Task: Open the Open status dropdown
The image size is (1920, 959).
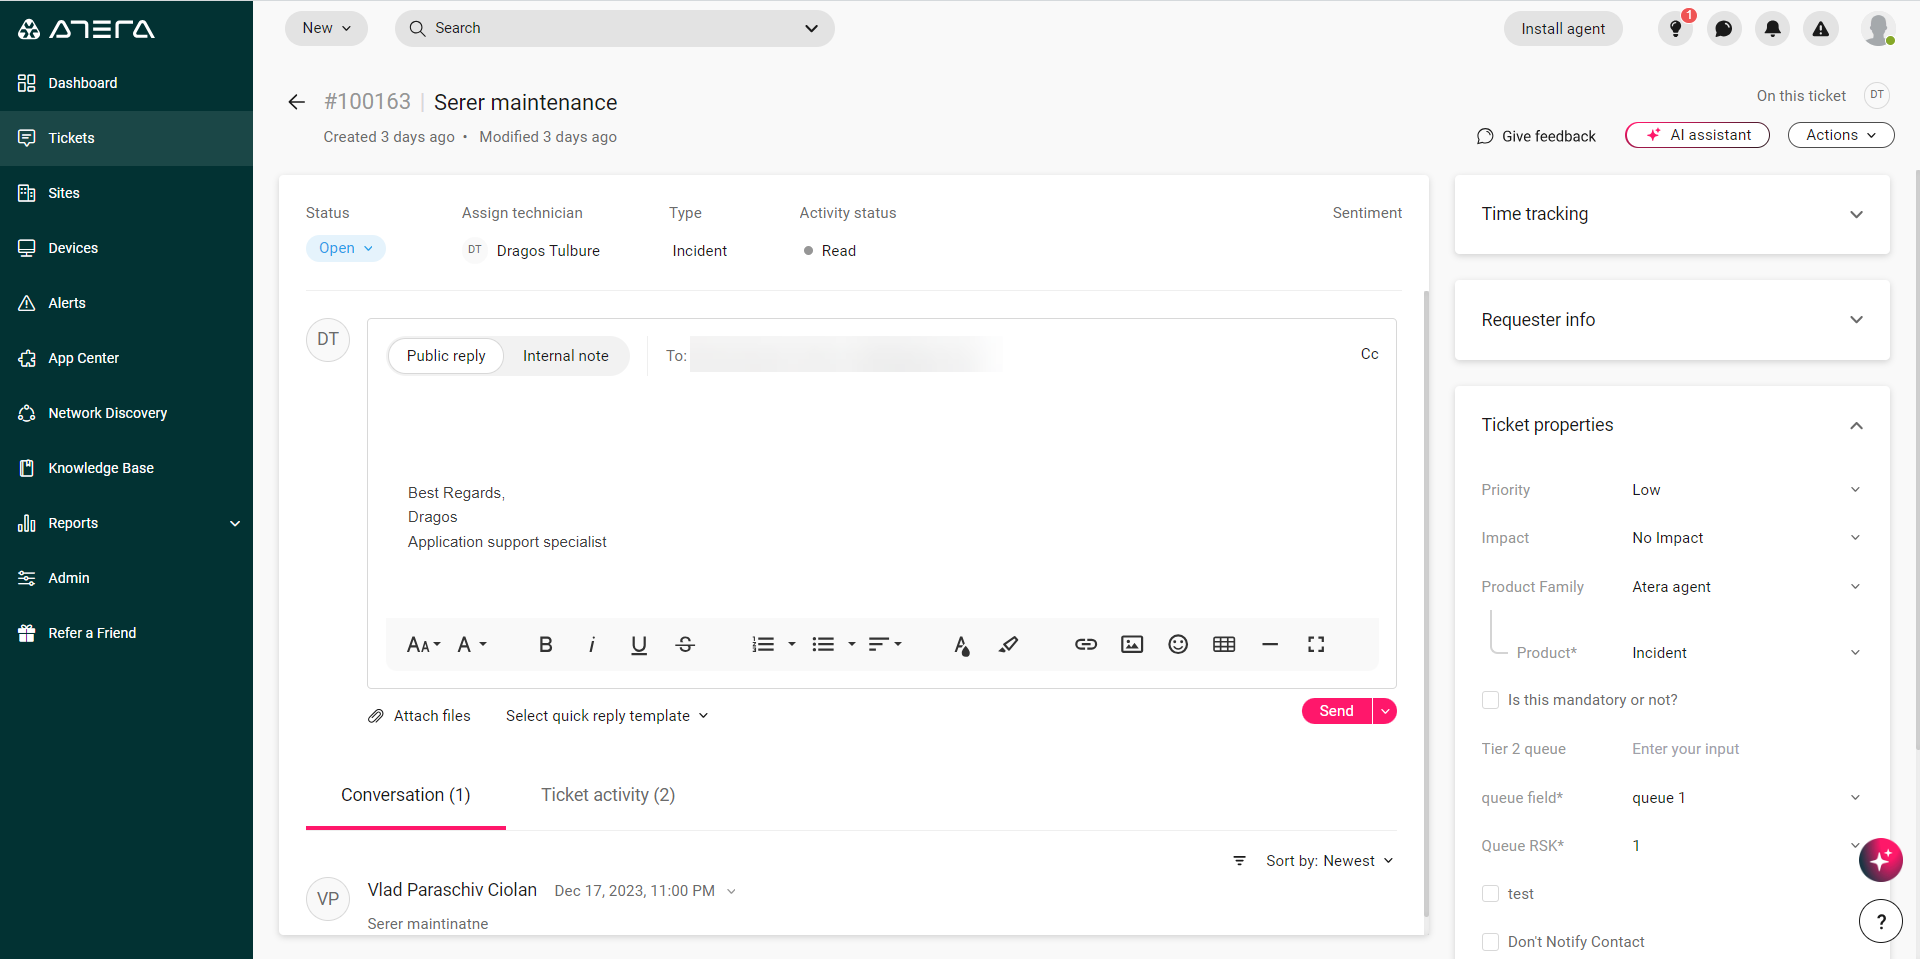Action: (345, 248)
